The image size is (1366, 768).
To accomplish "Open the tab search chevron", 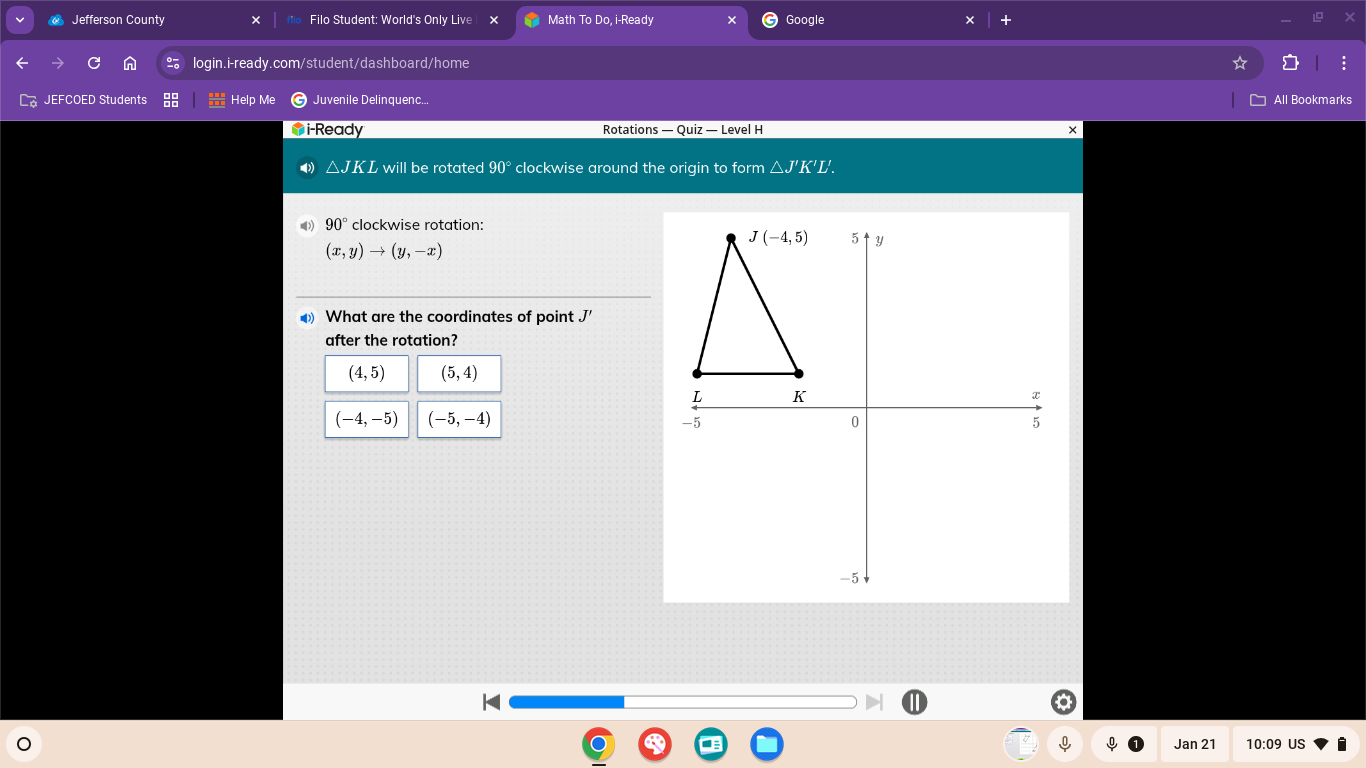I will [x=20, y=20].
